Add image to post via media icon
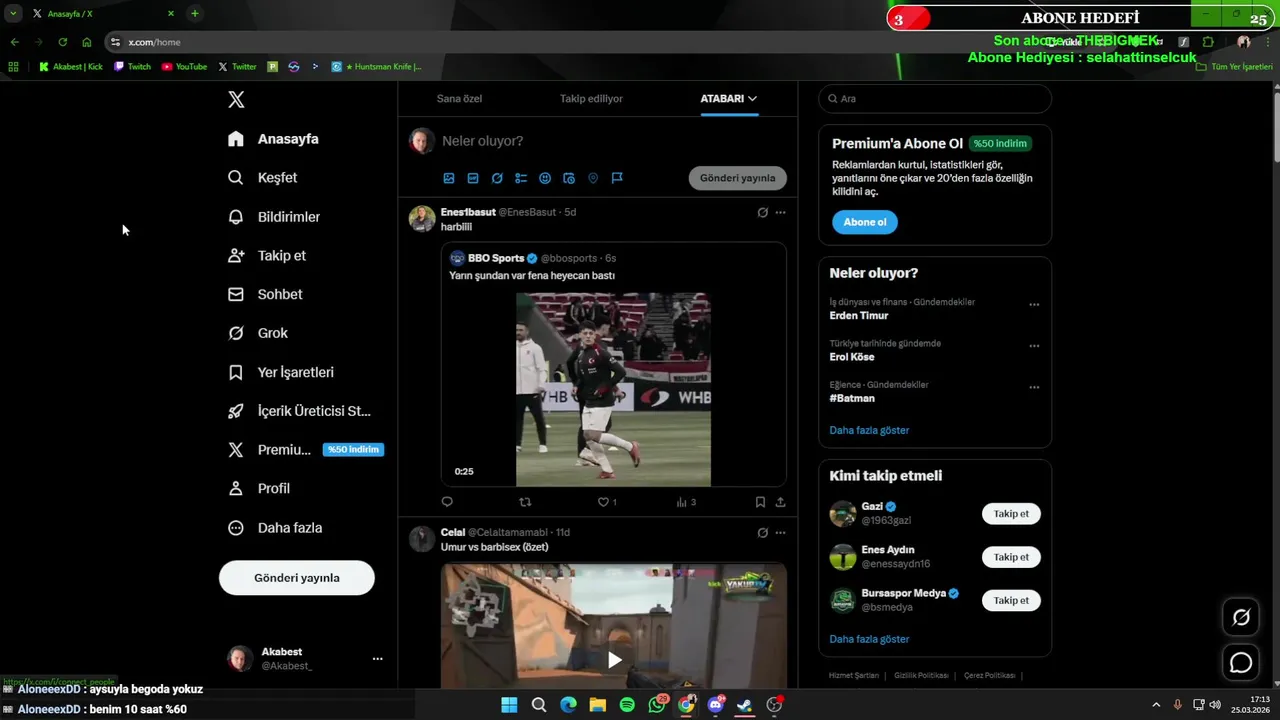Screen dimensions: 1280x720 point(449,178)
